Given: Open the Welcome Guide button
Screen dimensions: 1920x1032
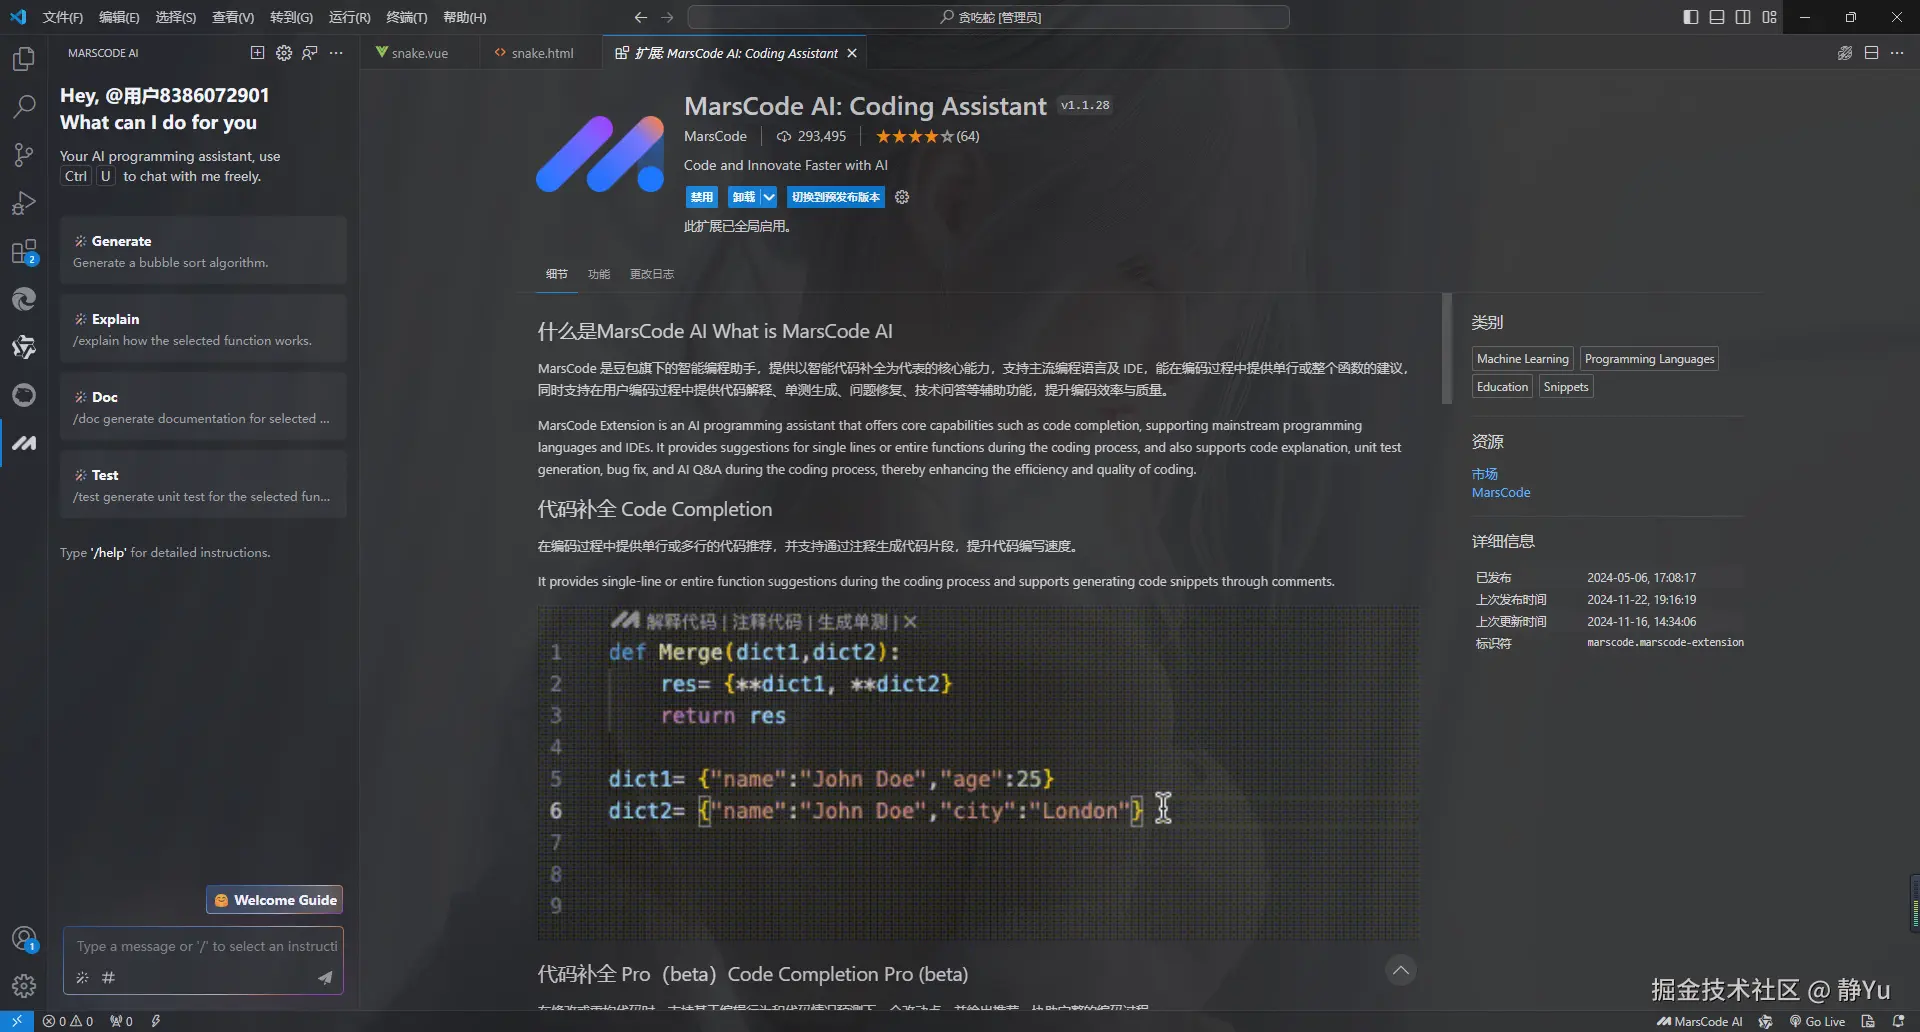Looking at the screenshot, I should (275, 900).
